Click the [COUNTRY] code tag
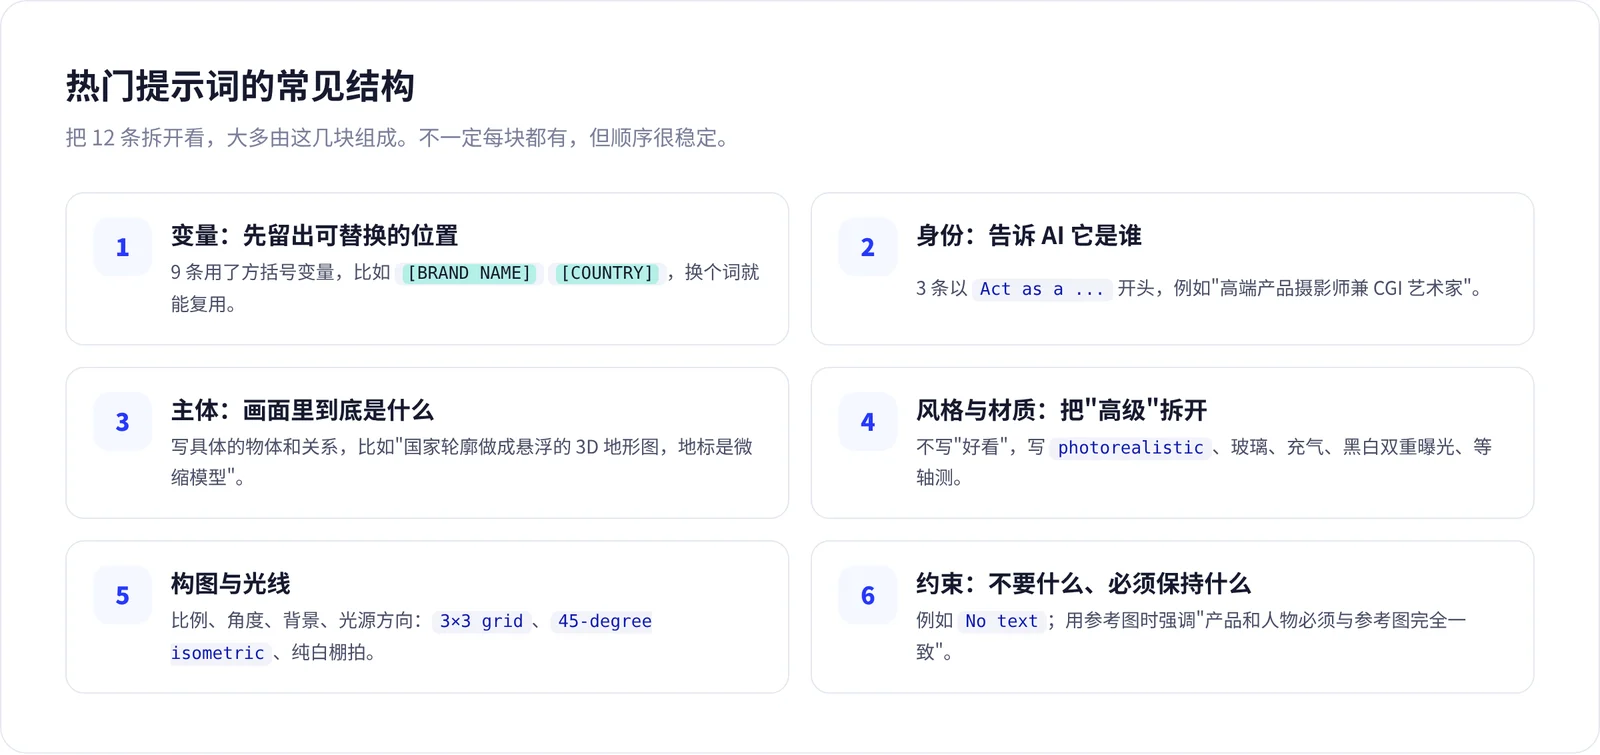 pos(606,273)
